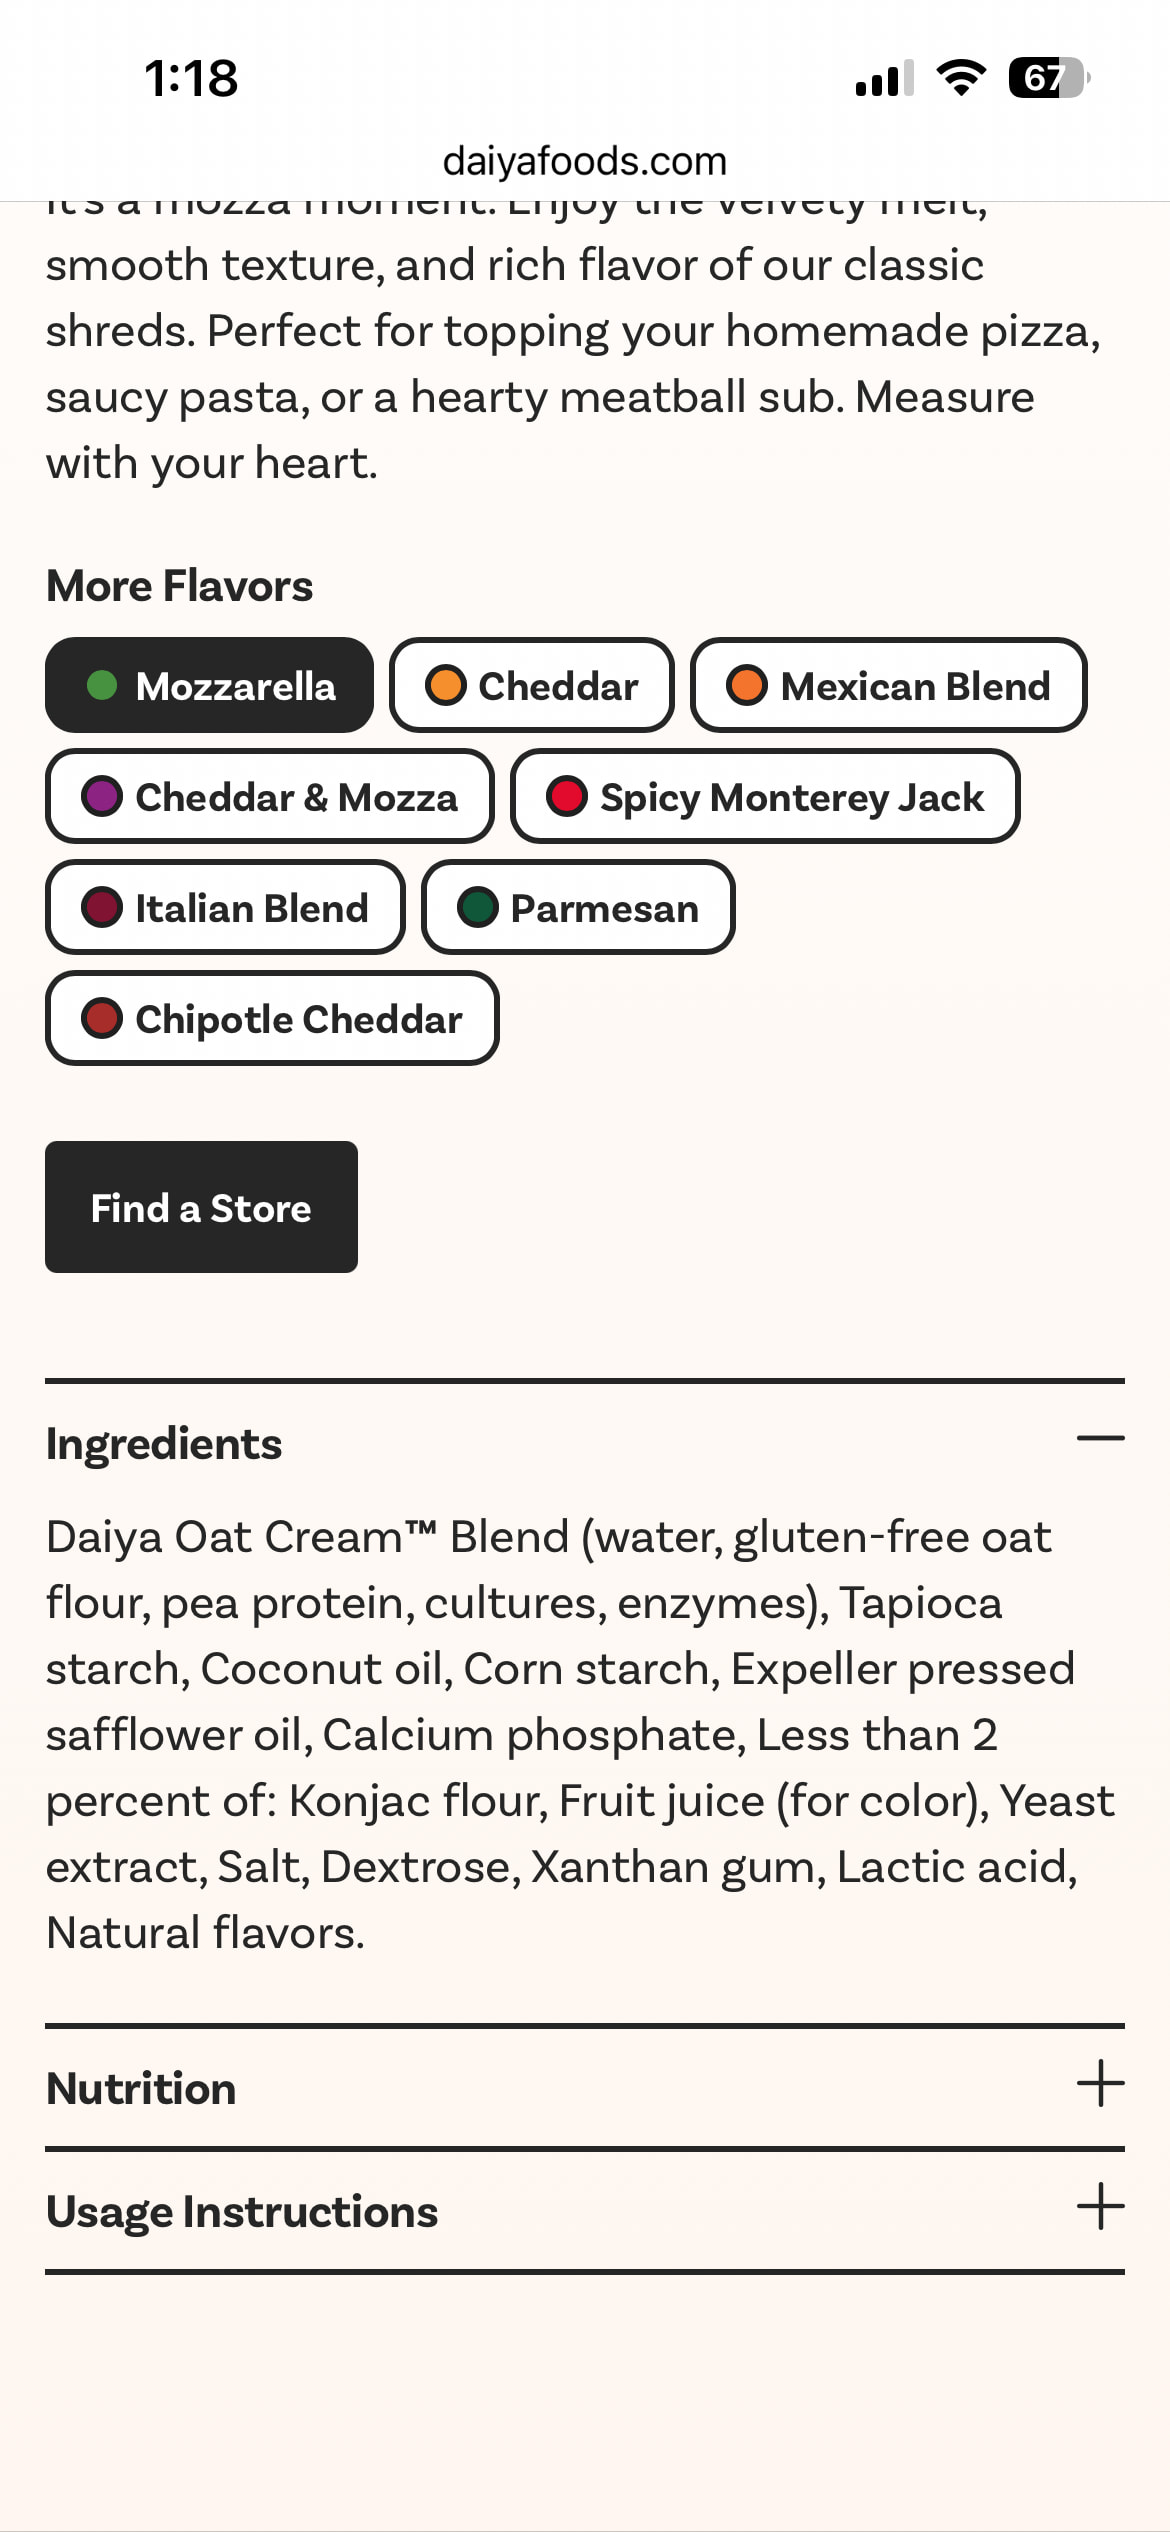Click the plus icon beside Usage Instructions
Viewport: 1170px width, 2532px height.
(1100, 2207)
